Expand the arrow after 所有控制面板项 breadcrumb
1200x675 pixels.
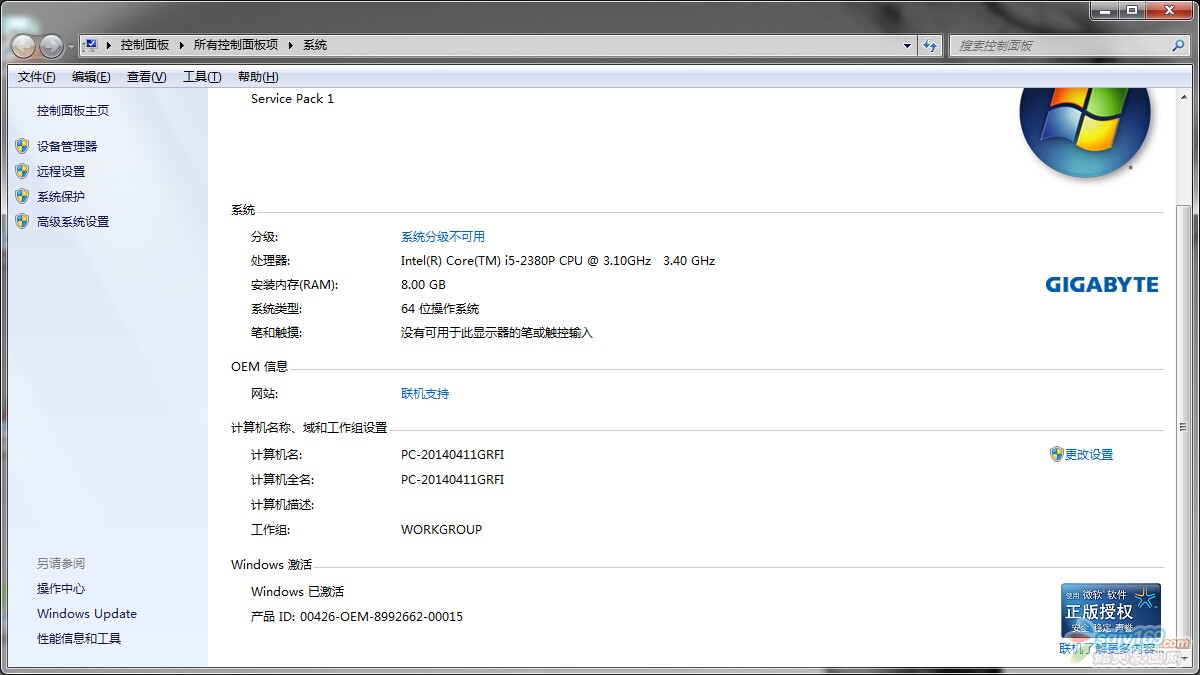[x=291, y=45]
